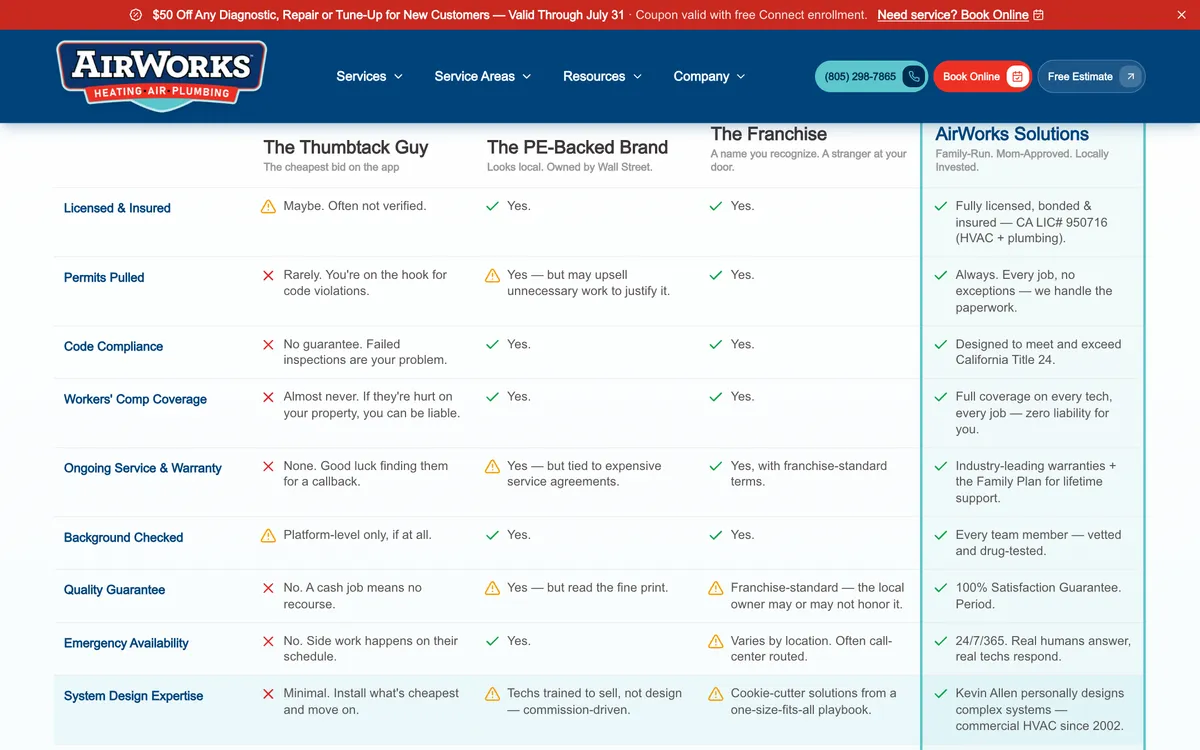The height and width of the screenshot is (750, 1200).
Task: Click the warning icon beside Techs trained to sell
Action: point(492,693)
